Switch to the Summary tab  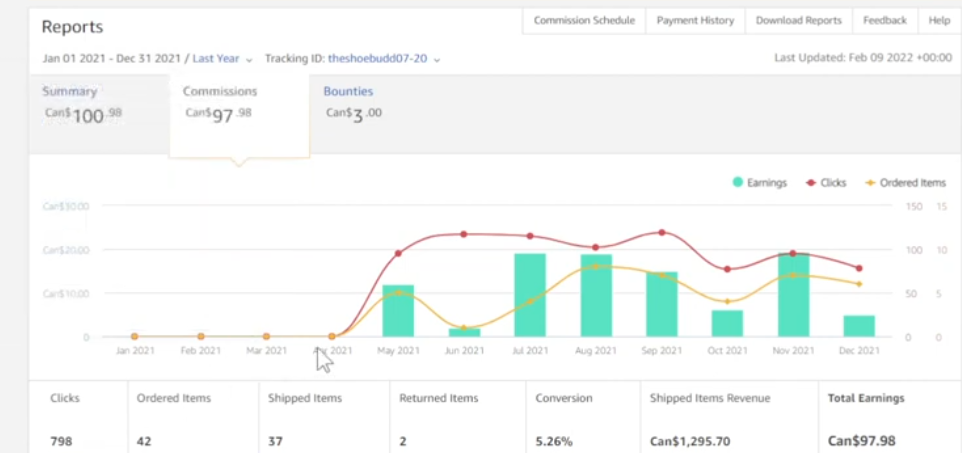pyautogui.click(x=98, y=114)
